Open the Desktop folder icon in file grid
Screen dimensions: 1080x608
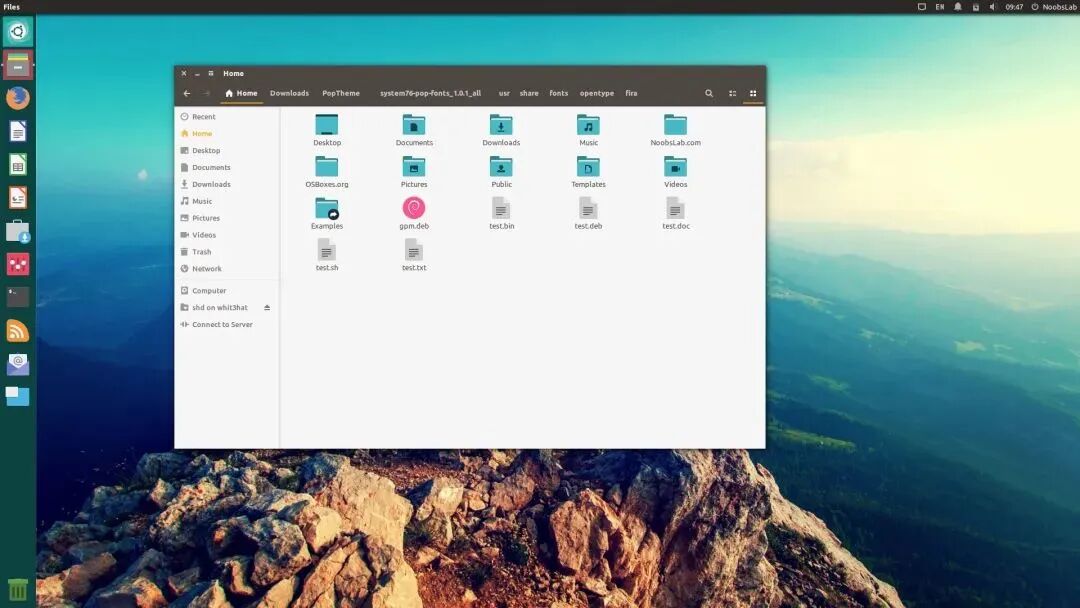coord(326,125)
